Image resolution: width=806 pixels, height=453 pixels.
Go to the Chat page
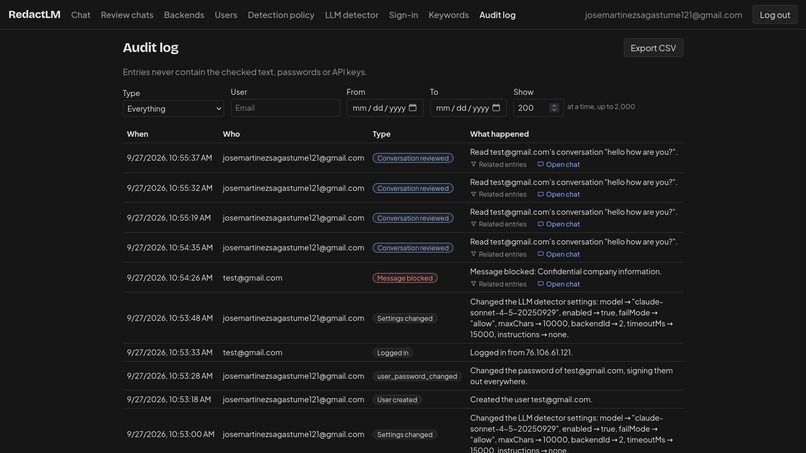[81, 15]
